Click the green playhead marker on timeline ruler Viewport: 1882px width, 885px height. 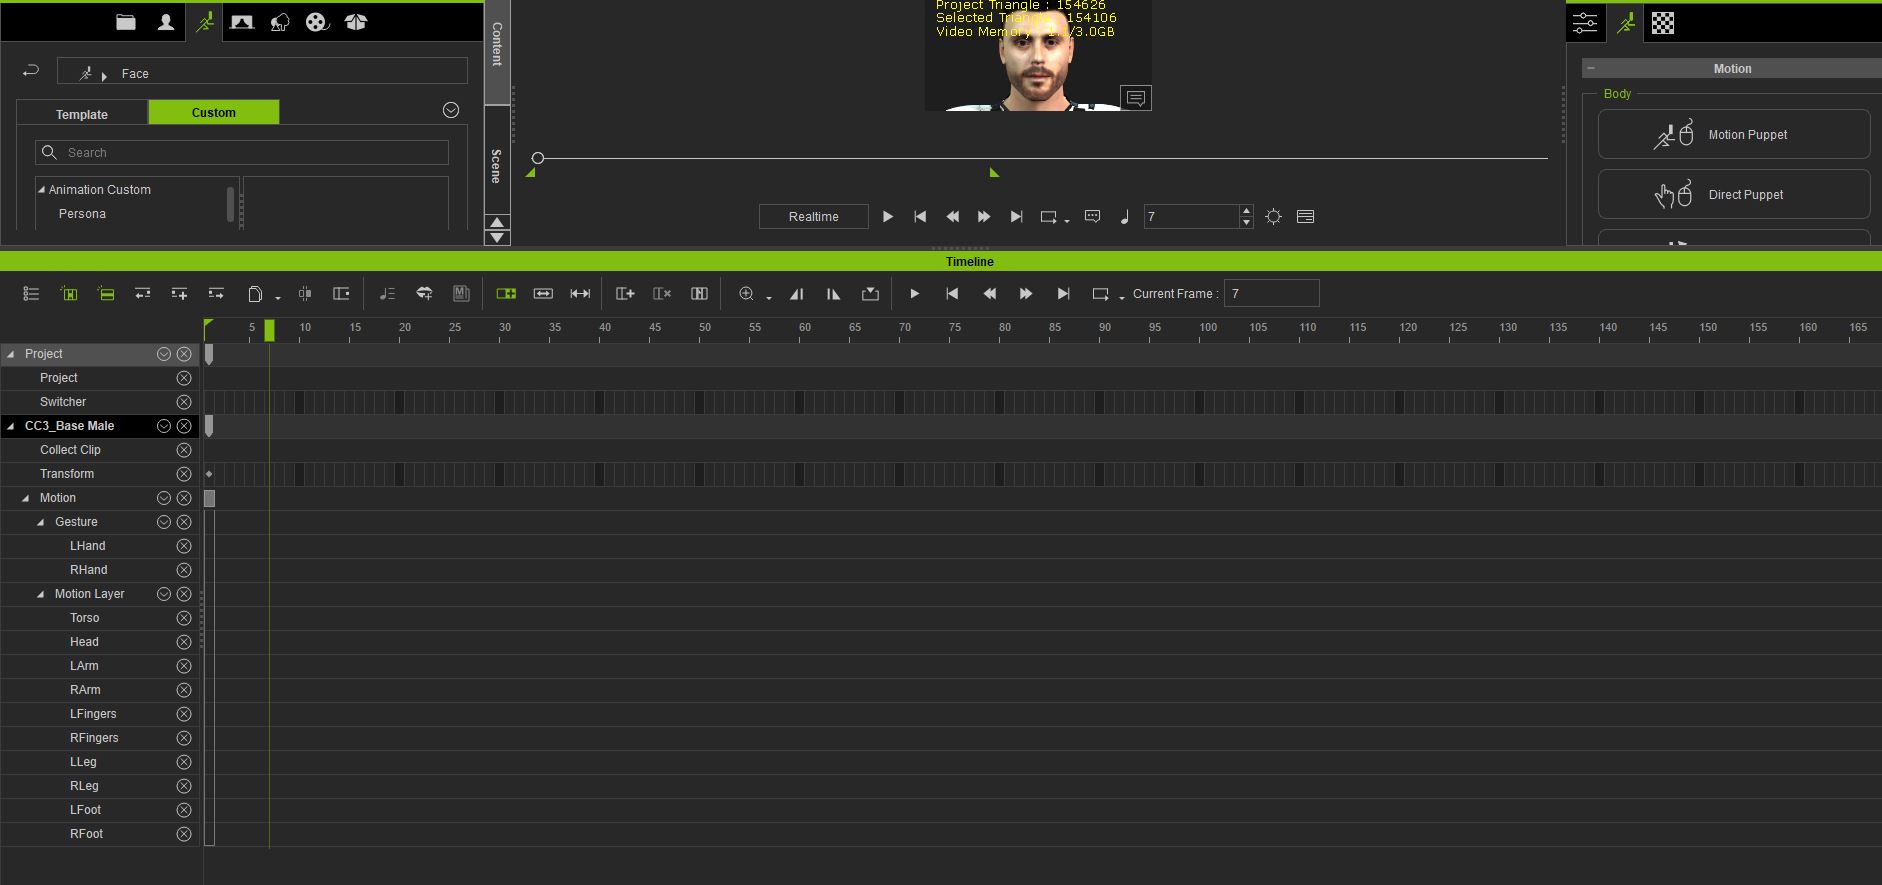269,331
